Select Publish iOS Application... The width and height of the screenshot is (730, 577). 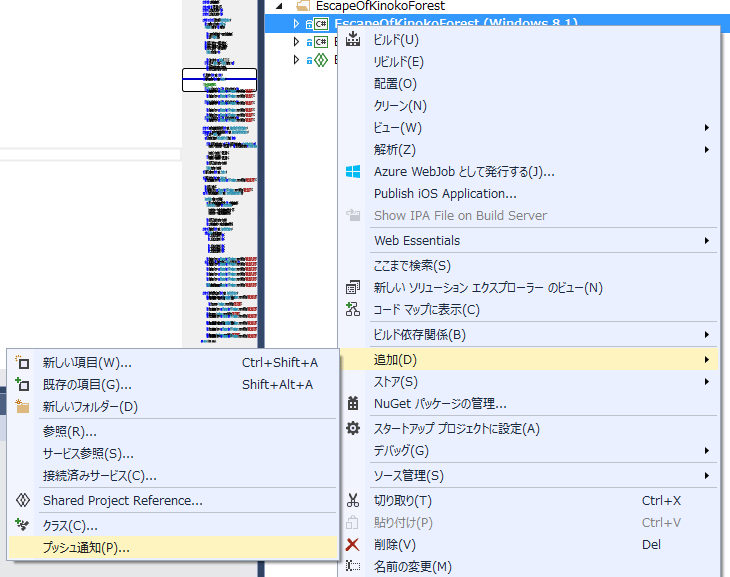(529, 193)
